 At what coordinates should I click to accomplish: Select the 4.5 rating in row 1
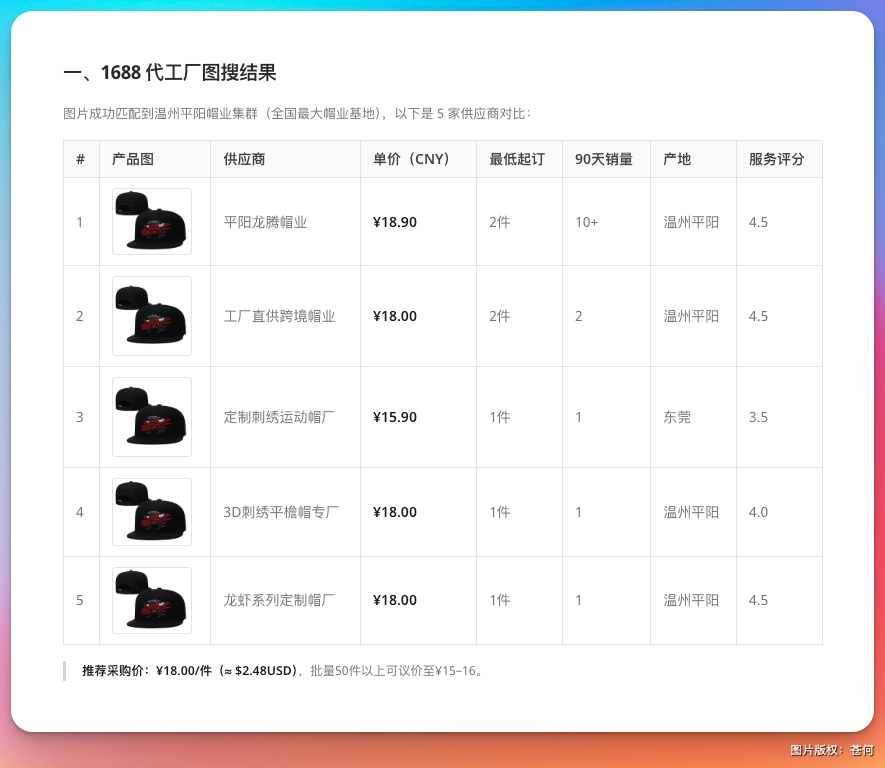tap(757, 221)
